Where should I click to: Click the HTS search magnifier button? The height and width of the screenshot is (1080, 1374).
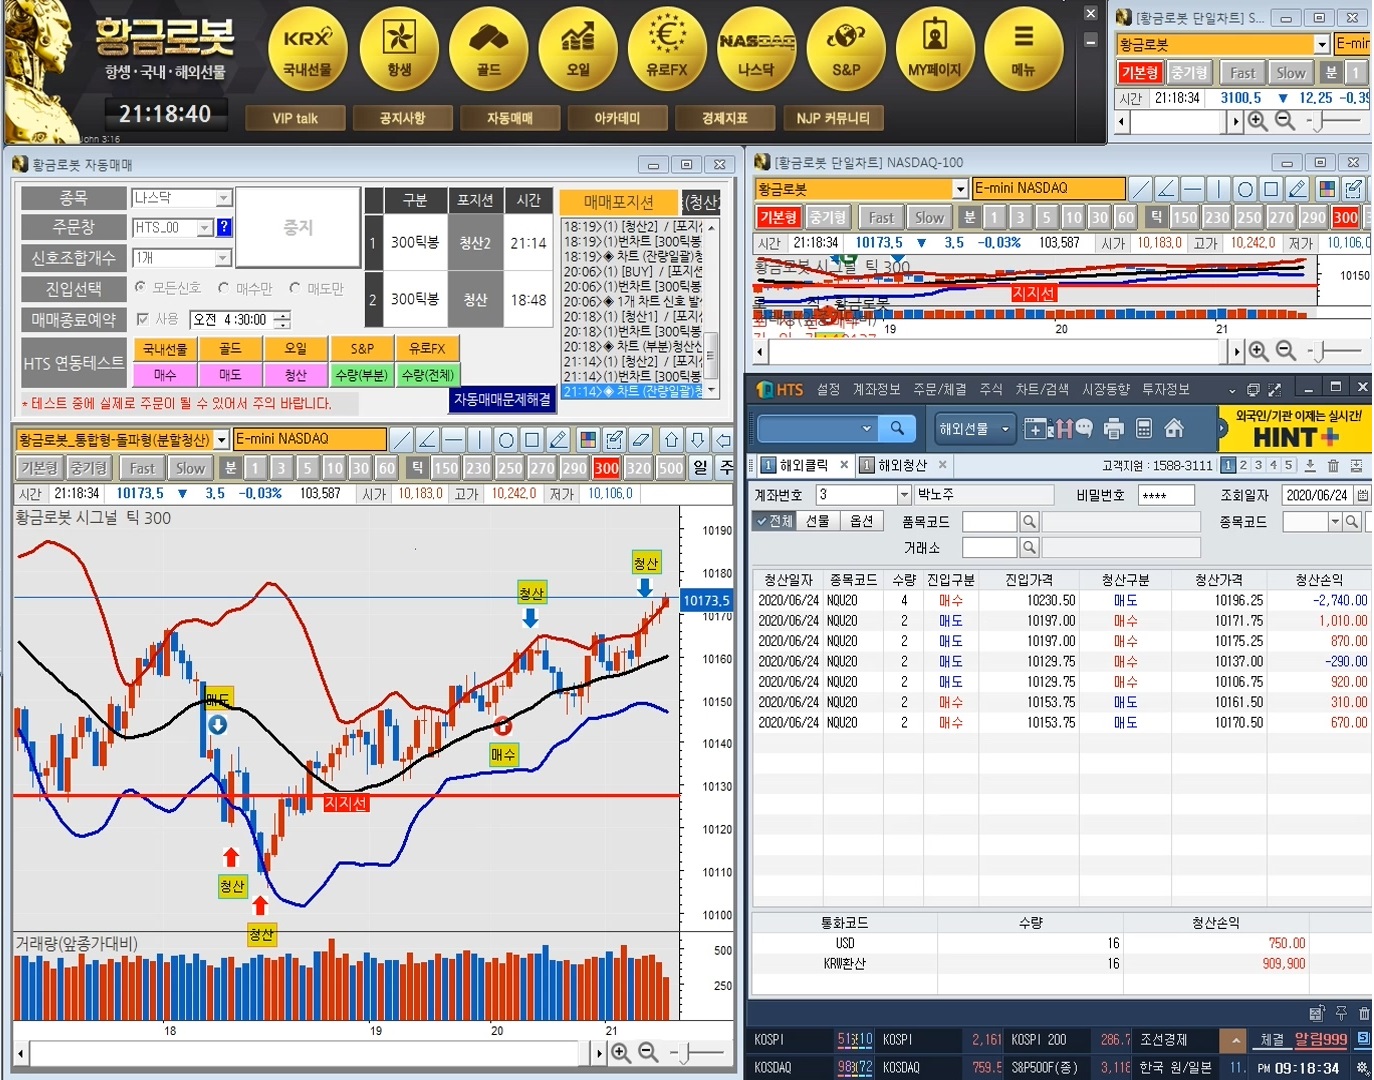click(x=898, y=429)
